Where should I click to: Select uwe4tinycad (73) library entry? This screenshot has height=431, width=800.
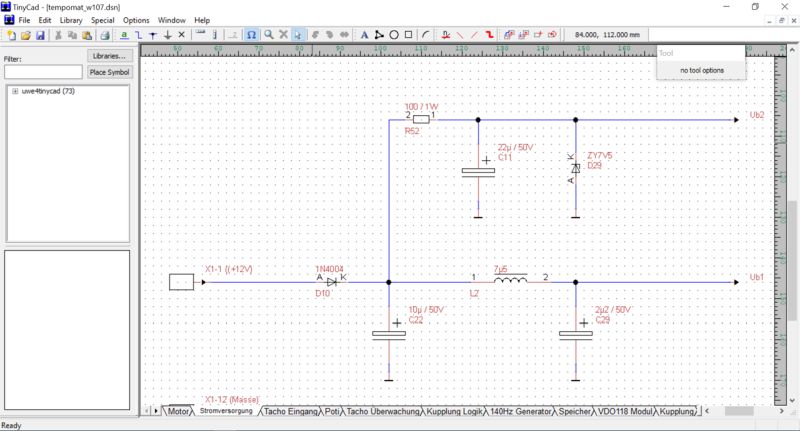coord(48,91)
